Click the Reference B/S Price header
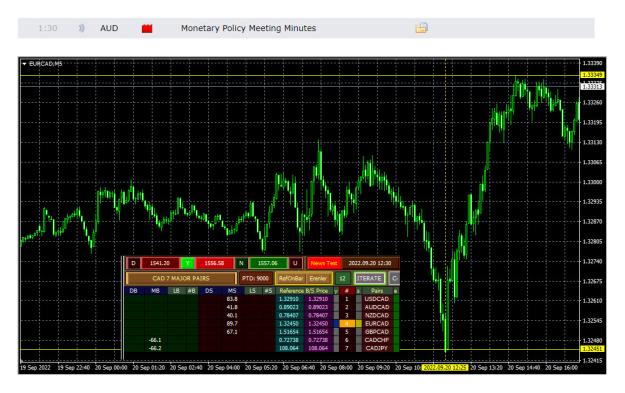This screenshot has height=393, width=625. click(x=304, y=291)
